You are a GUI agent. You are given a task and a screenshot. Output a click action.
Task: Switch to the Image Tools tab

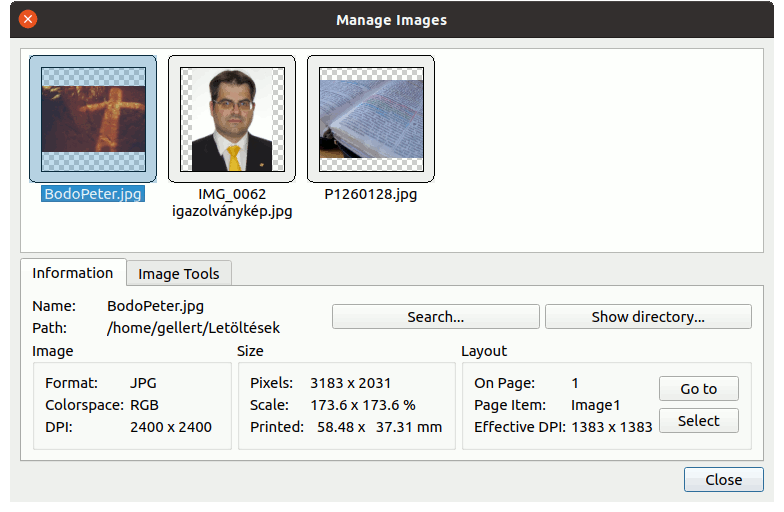click(179, 274)
